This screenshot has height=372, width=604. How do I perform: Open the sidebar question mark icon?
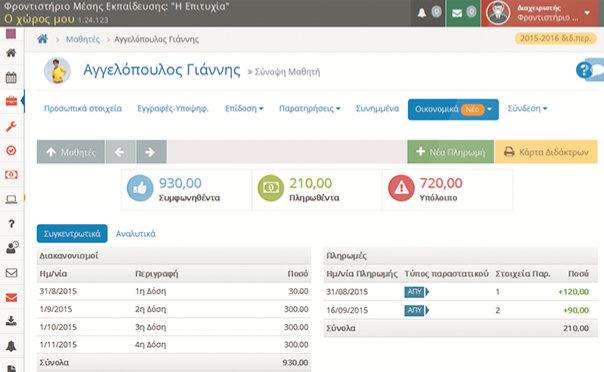coord(11,224)
